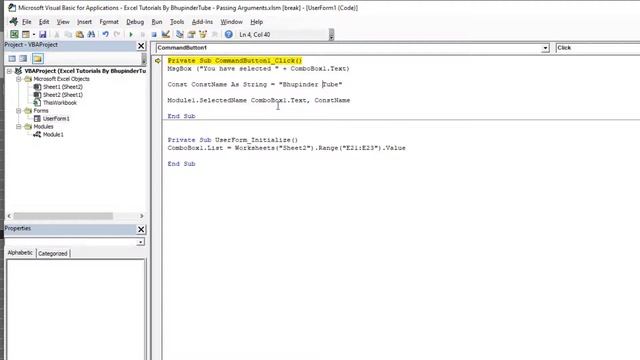Viewport: 640px width, 360px height.
Task: Open the Window menu
Action: tap(231, 22)
